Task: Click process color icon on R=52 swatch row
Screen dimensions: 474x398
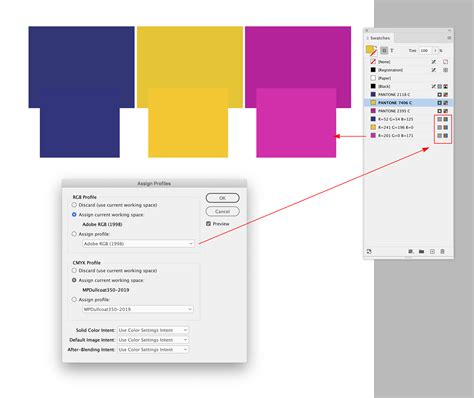Action: point(440,119)
